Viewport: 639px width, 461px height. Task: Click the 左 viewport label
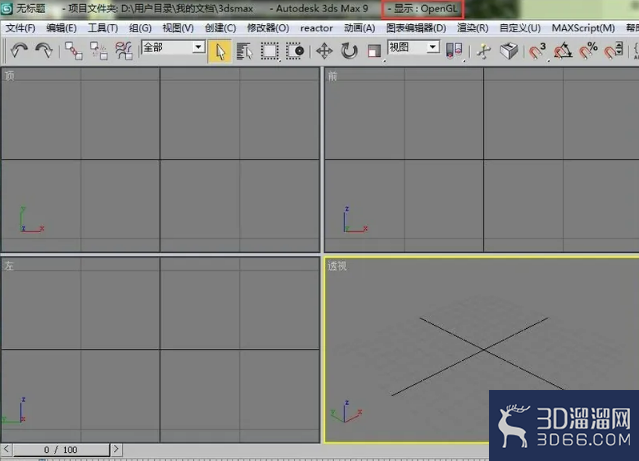[9, 266]
